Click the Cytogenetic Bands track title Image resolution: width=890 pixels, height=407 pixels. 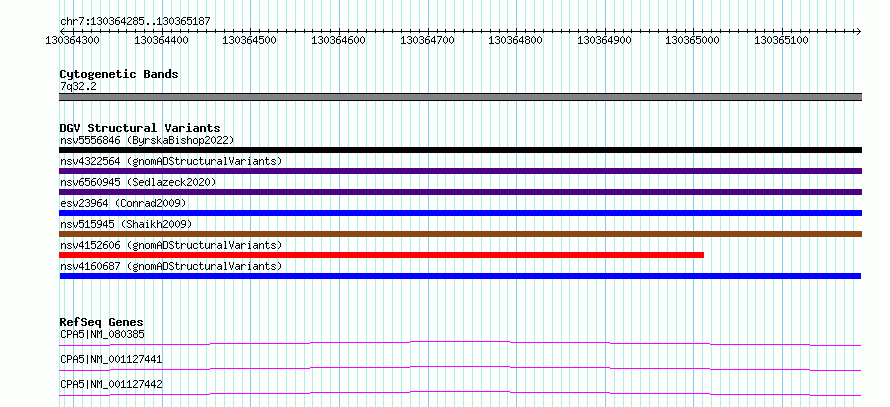tap(119, 74)
